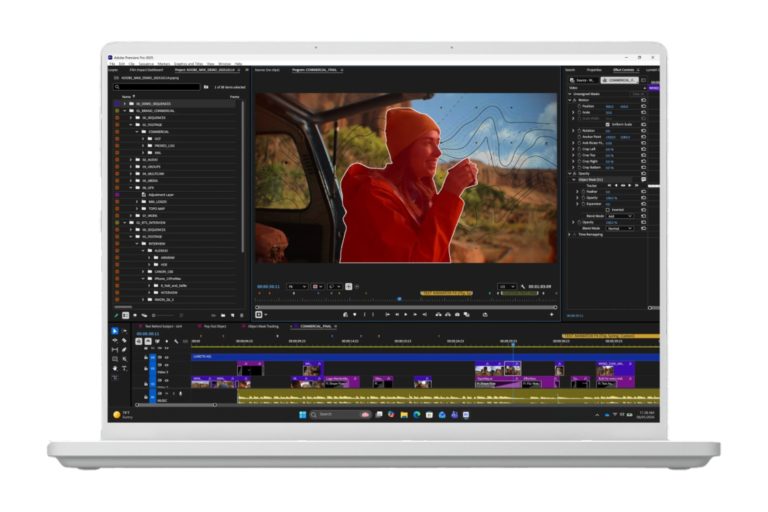768x512 pixels.
Task: Click the Play button in Program Monitor
Action: click(406, 315)
